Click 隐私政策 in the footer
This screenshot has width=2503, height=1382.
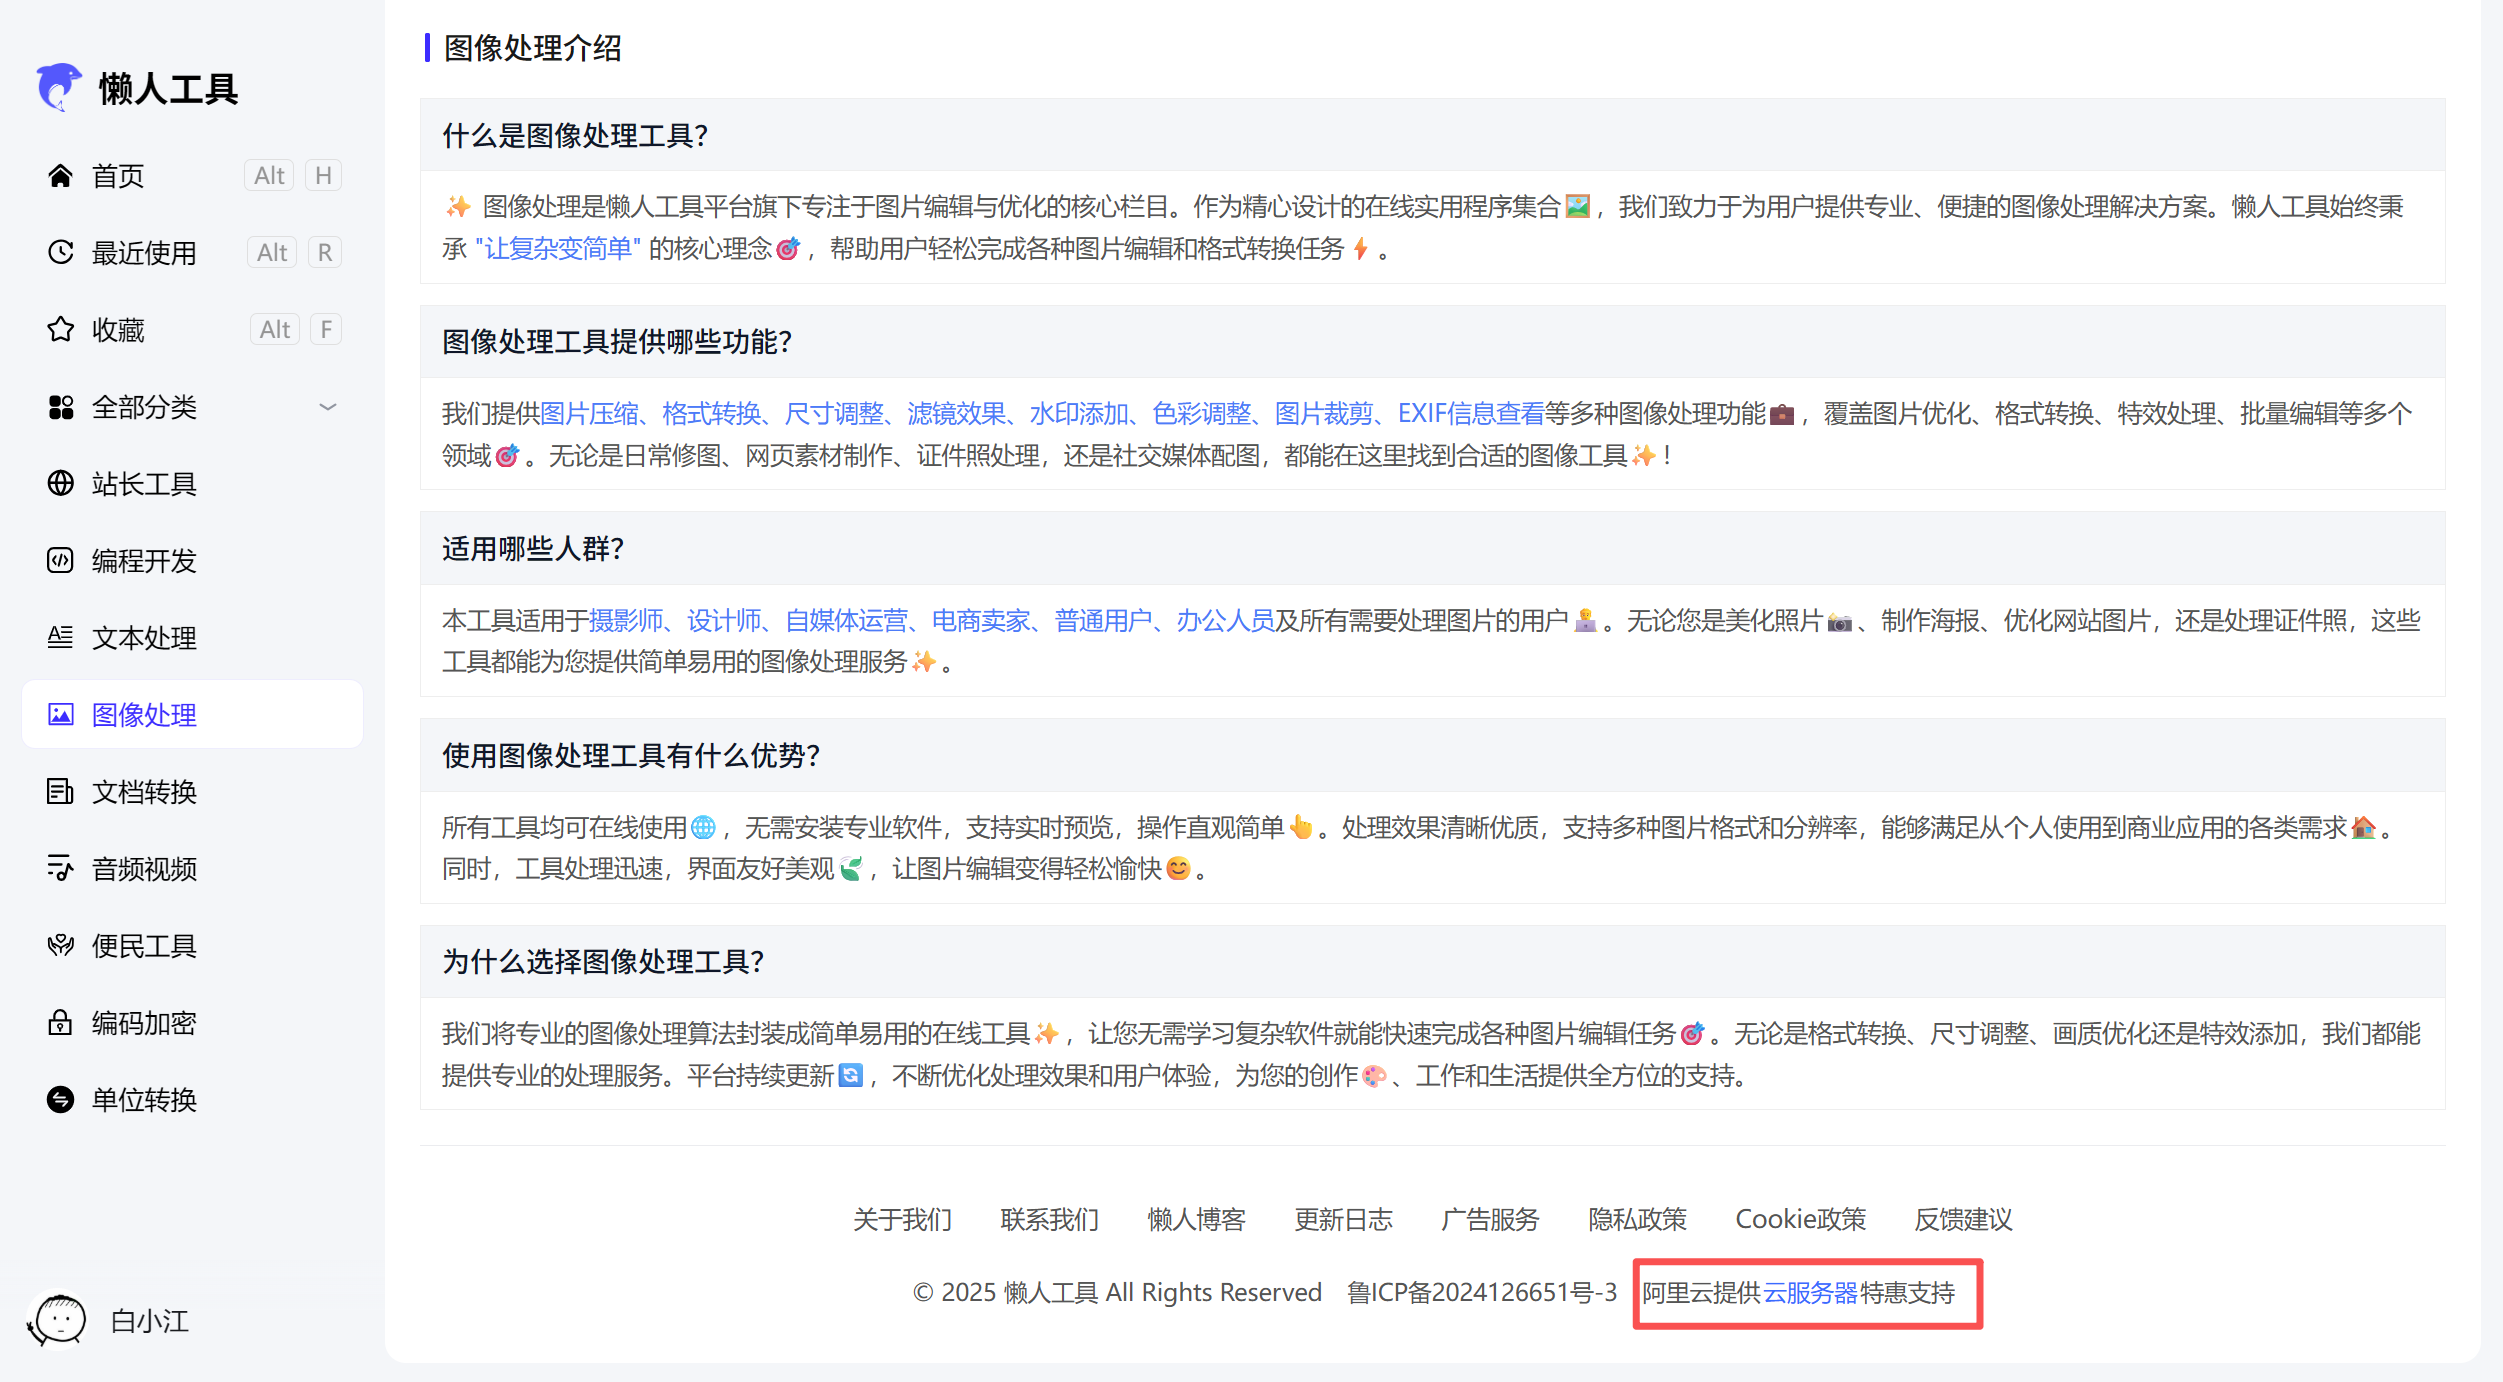(x=1637, y=1219)
